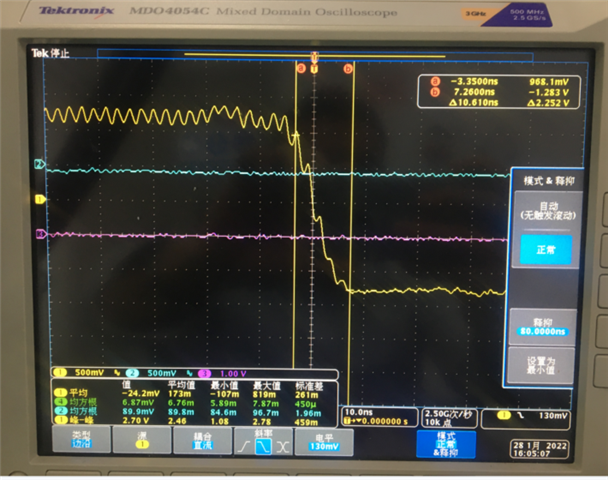Screen dimensions: 608x480
Task: Click the 模式 & 释抑 side menu title
Action: click(549, 181)
